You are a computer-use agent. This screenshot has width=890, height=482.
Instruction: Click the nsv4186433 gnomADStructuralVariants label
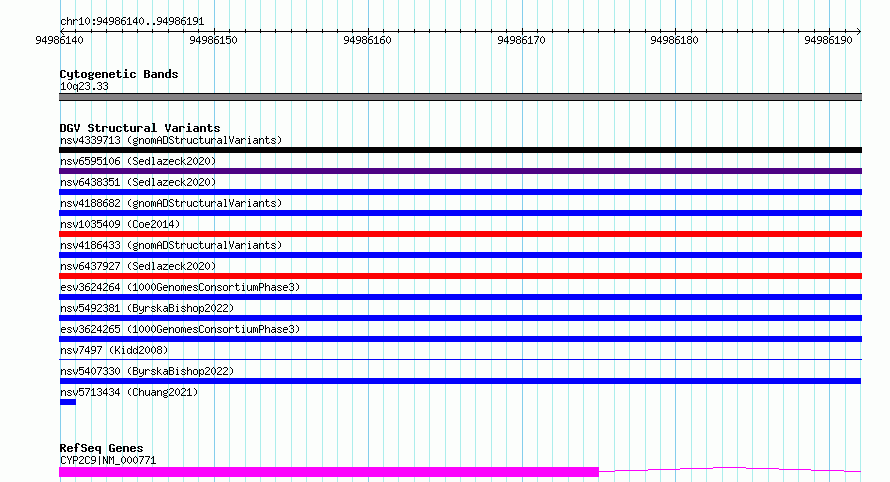[x=171, y=245]
